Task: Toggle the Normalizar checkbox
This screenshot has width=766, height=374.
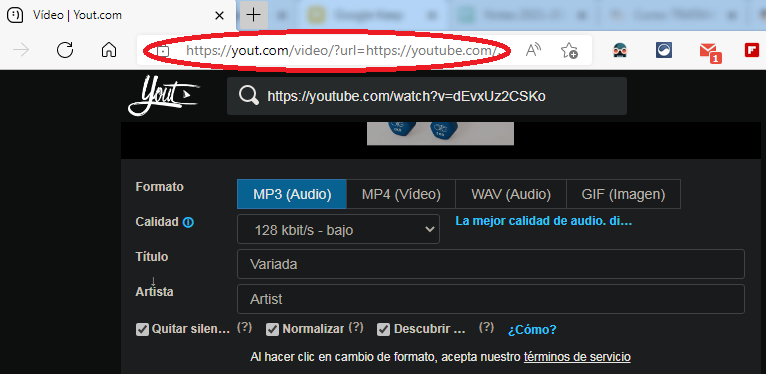Action: (x=272, y=330)
